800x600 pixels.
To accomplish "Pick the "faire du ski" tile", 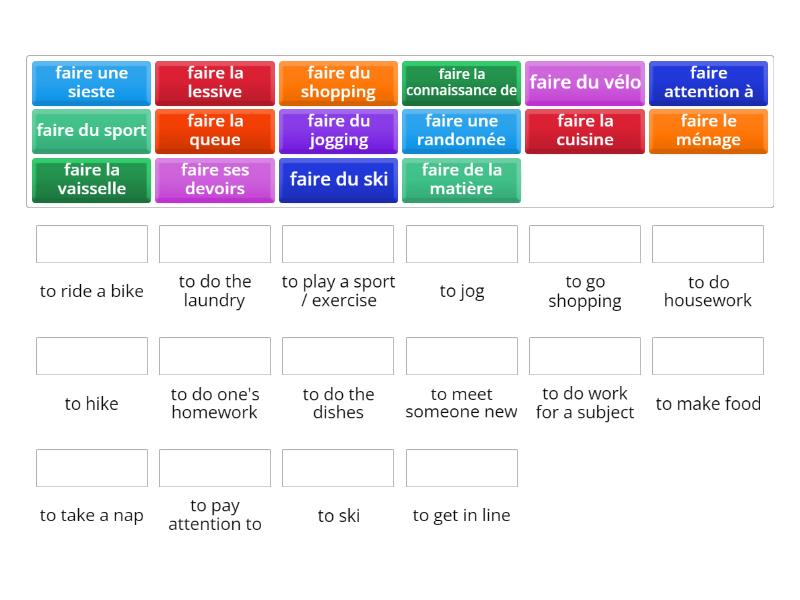I will (x=338, y=180).
